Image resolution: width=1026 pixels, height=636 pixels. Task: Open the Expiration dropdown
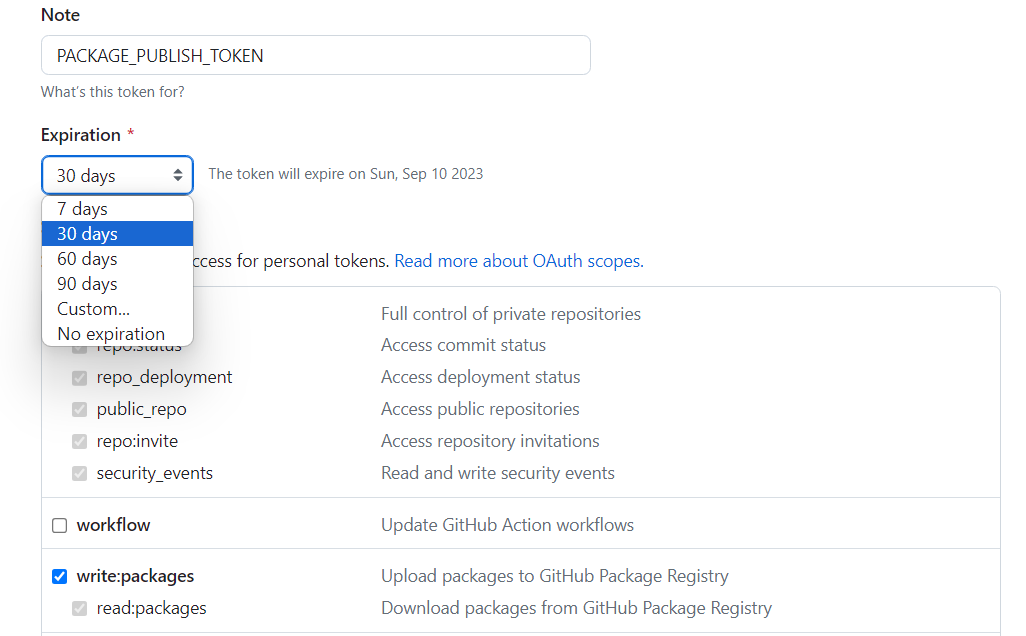click(x=117, y=175)
